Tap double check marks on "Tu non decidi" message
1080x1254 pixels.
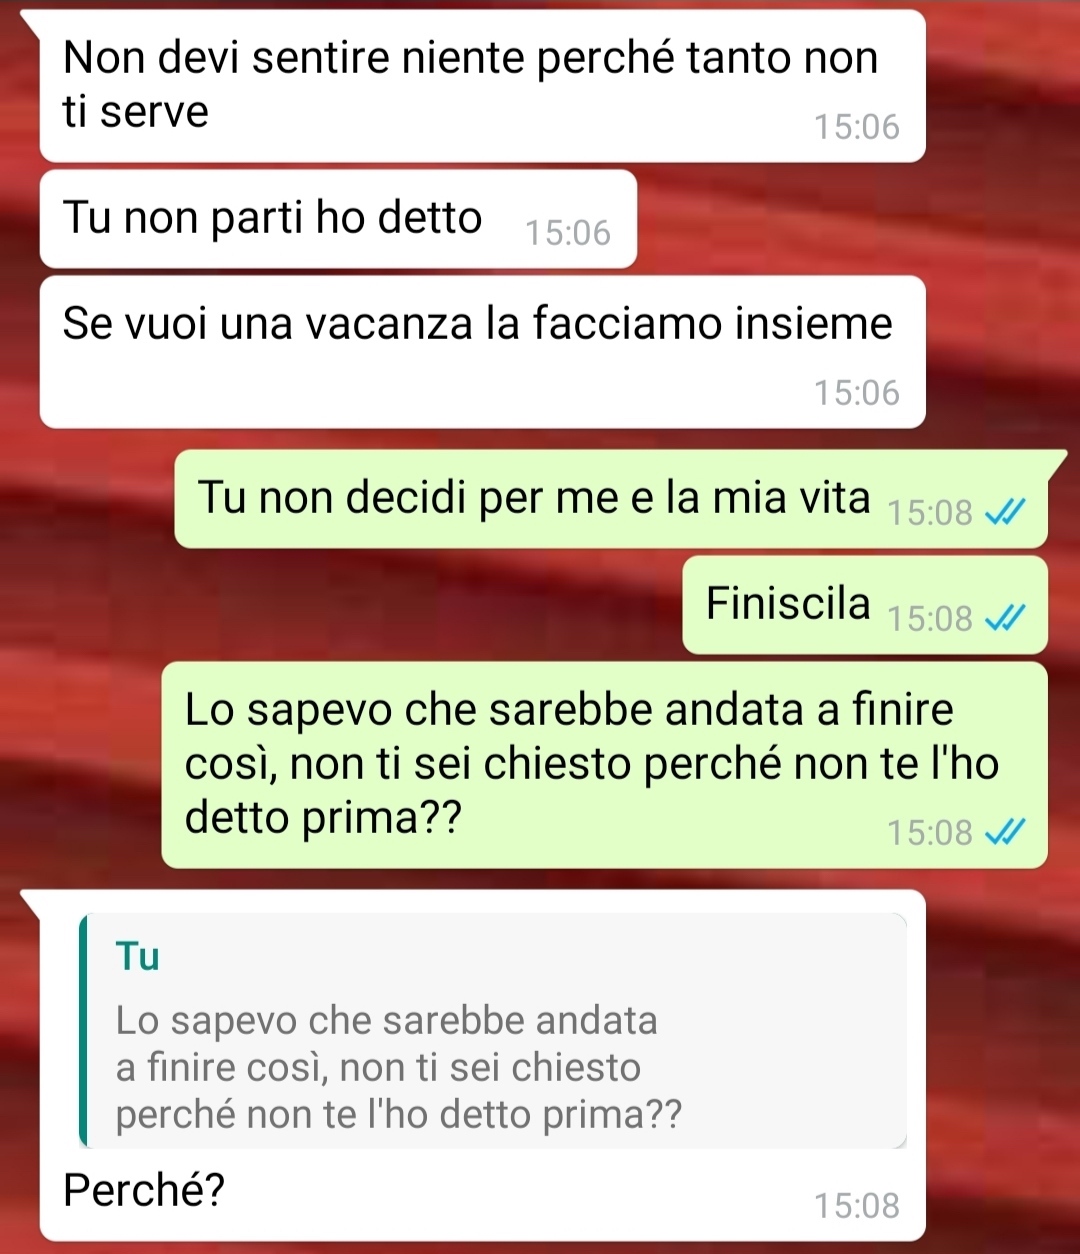pos(1004,514)
